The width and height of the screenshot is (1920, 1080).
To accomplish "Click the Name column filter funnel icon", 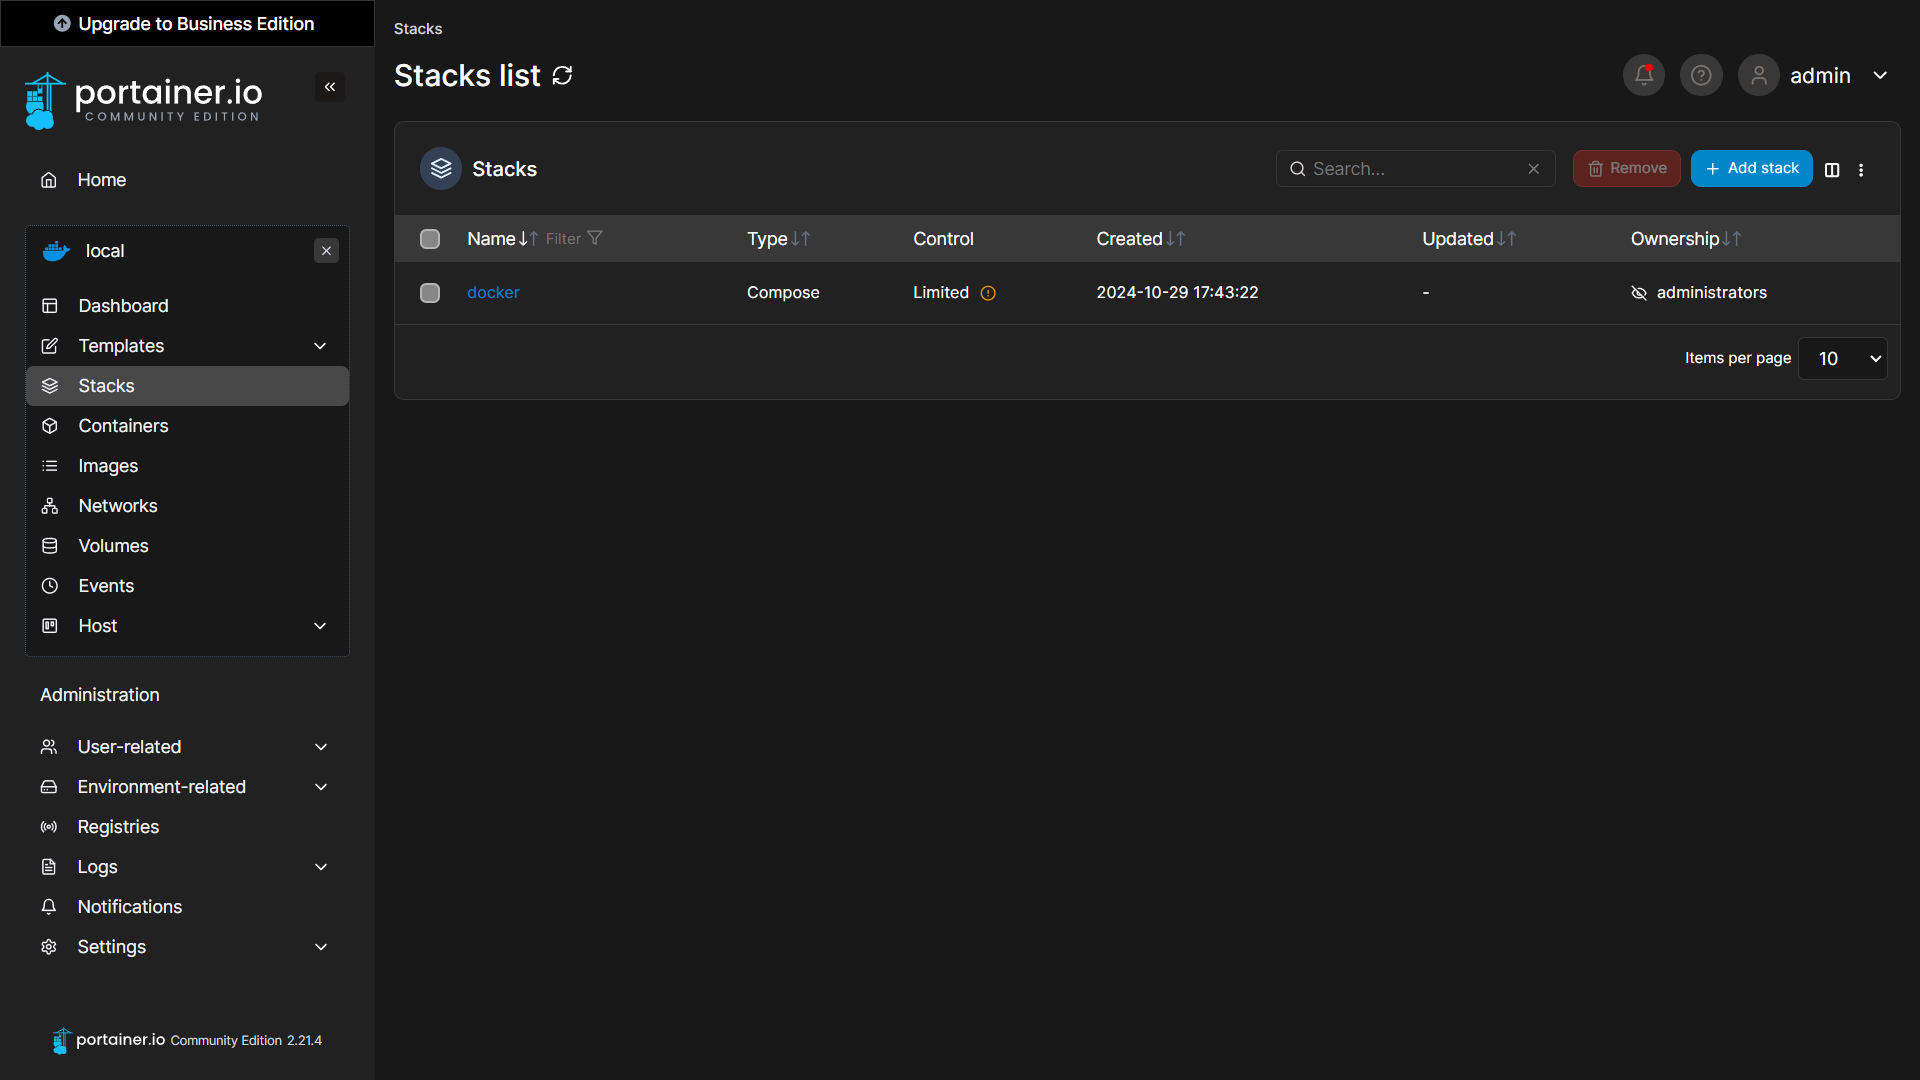I will tap(595, 239).
